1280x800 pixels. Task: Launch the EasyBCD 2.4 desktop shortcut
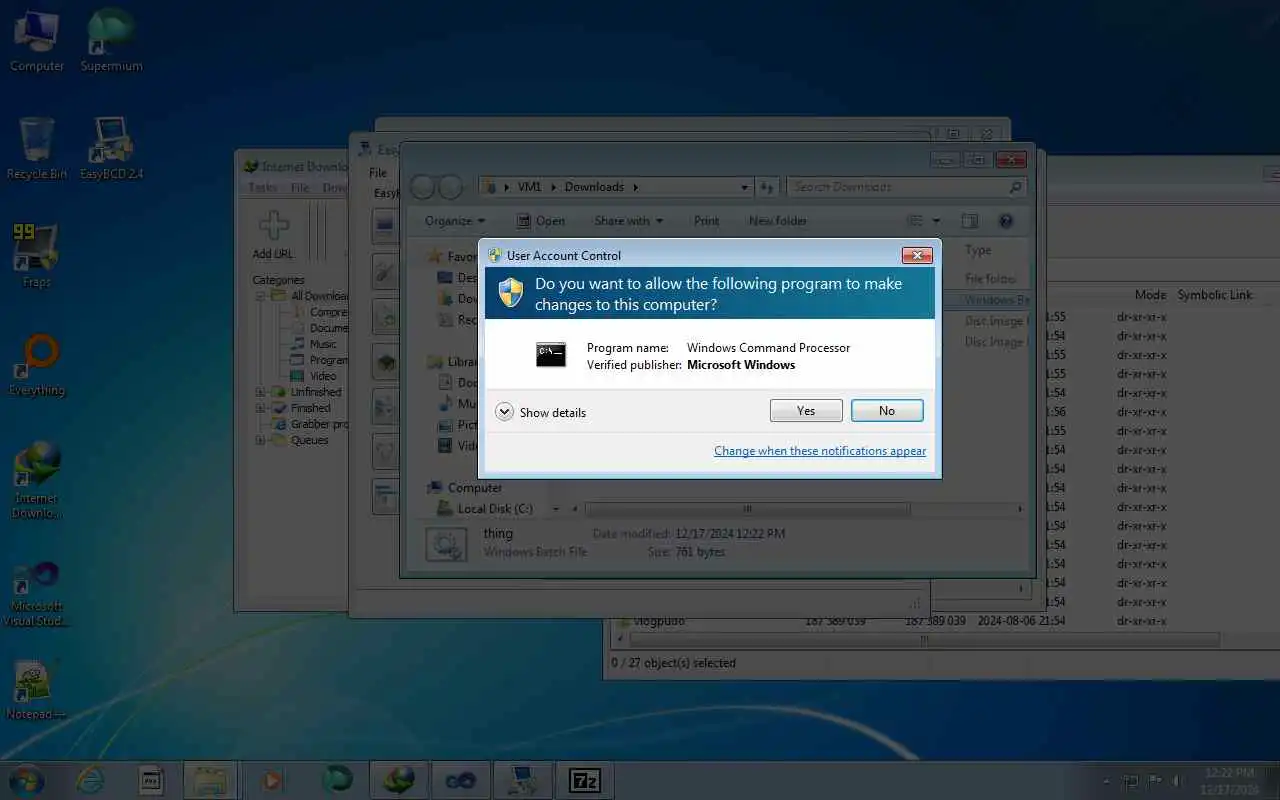point(111,148)
